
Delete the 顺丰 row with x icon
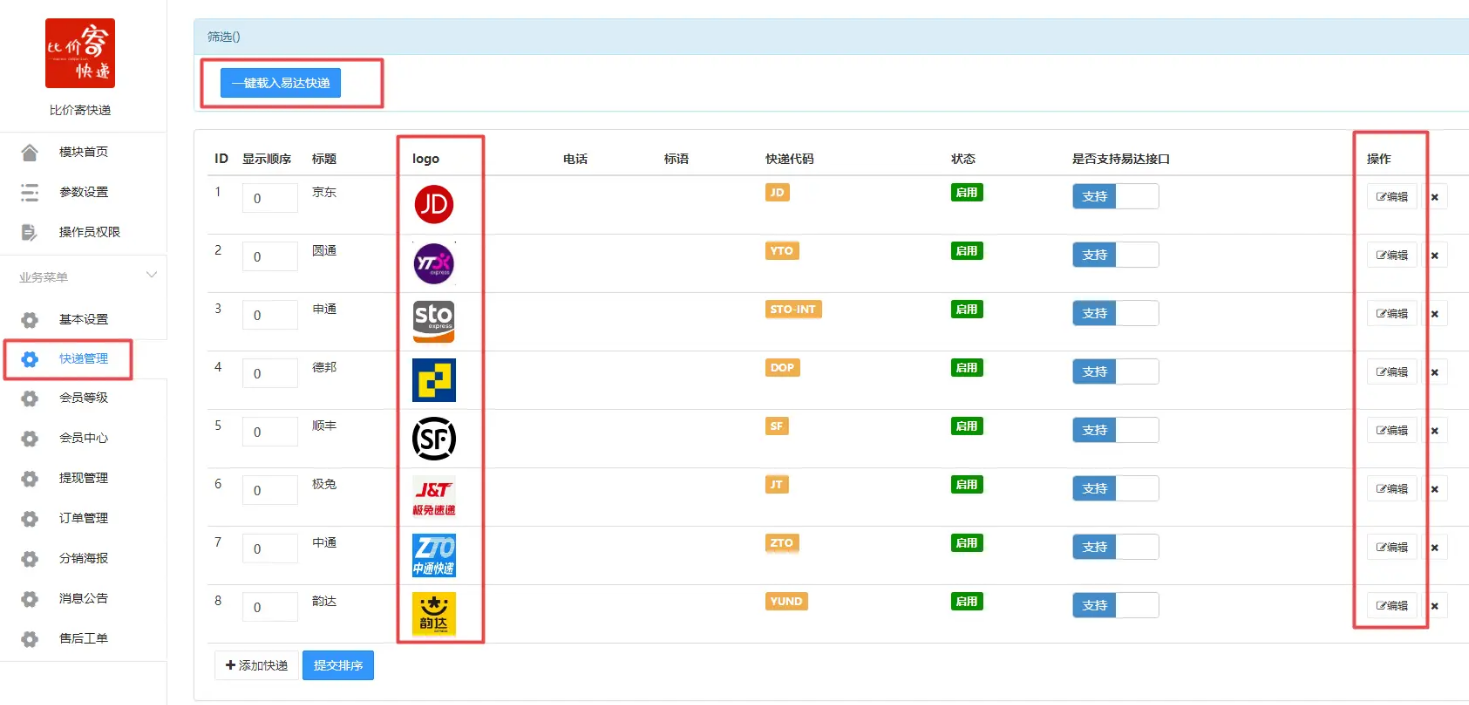1434,431
